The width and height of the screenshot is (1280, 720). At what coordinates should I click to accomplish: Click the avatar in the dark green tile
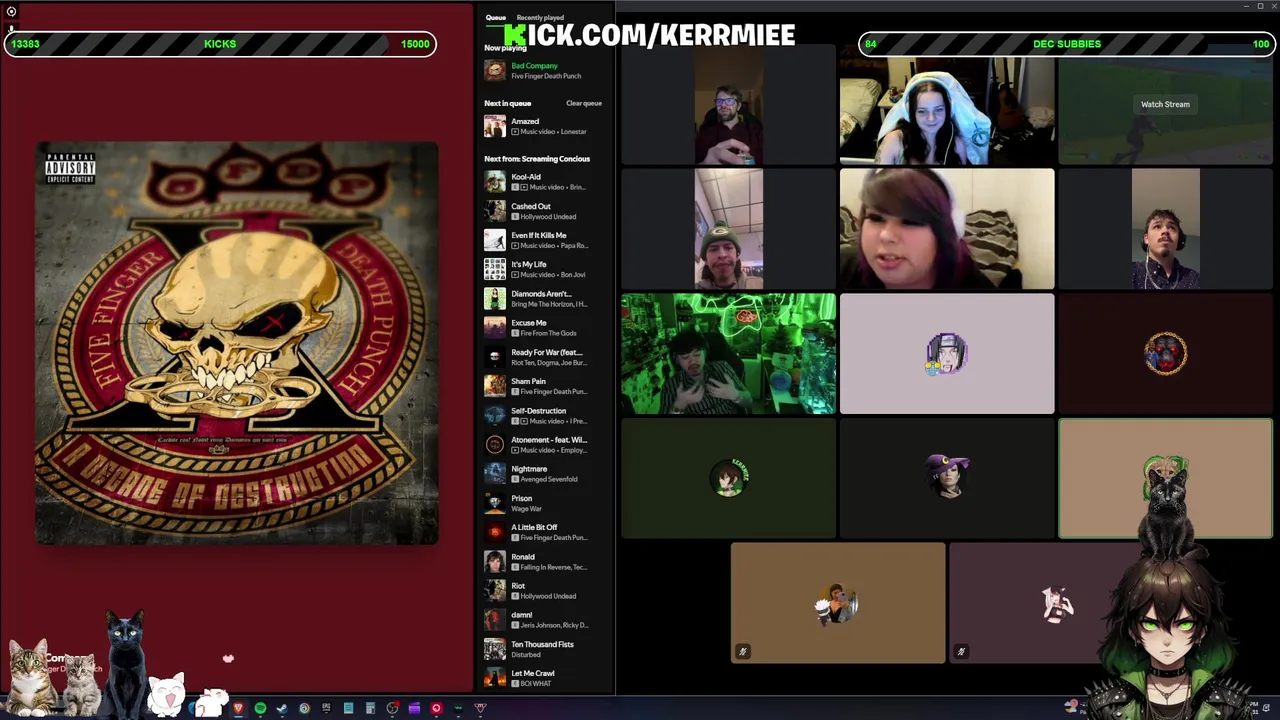(728, 477)
